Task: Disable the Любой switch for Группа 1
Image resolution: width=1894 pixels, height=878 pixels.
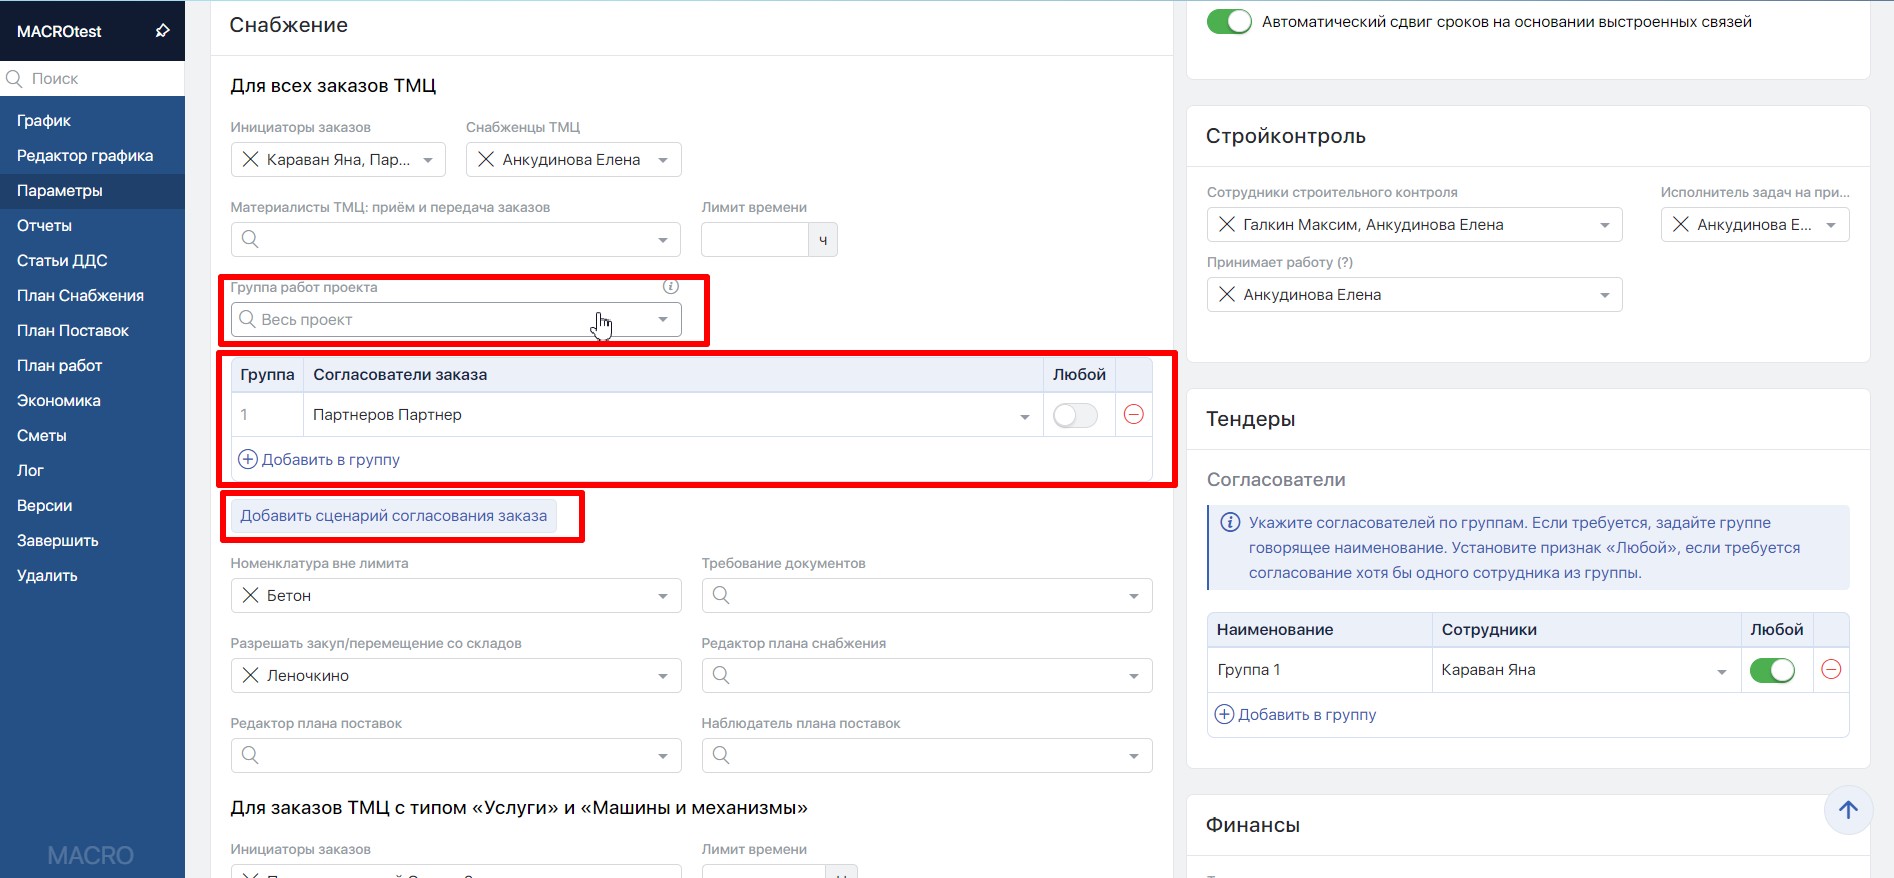Action: [x=1772, y=670]
